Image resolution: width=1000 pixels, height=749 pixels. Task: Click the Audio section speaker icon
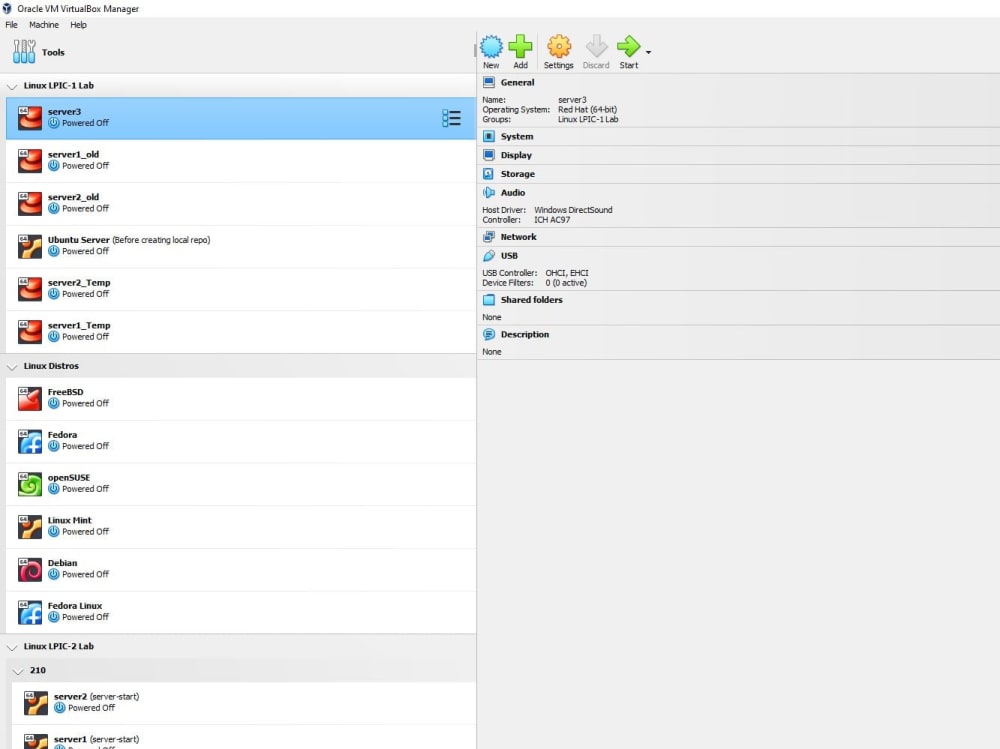pos(489,192)
